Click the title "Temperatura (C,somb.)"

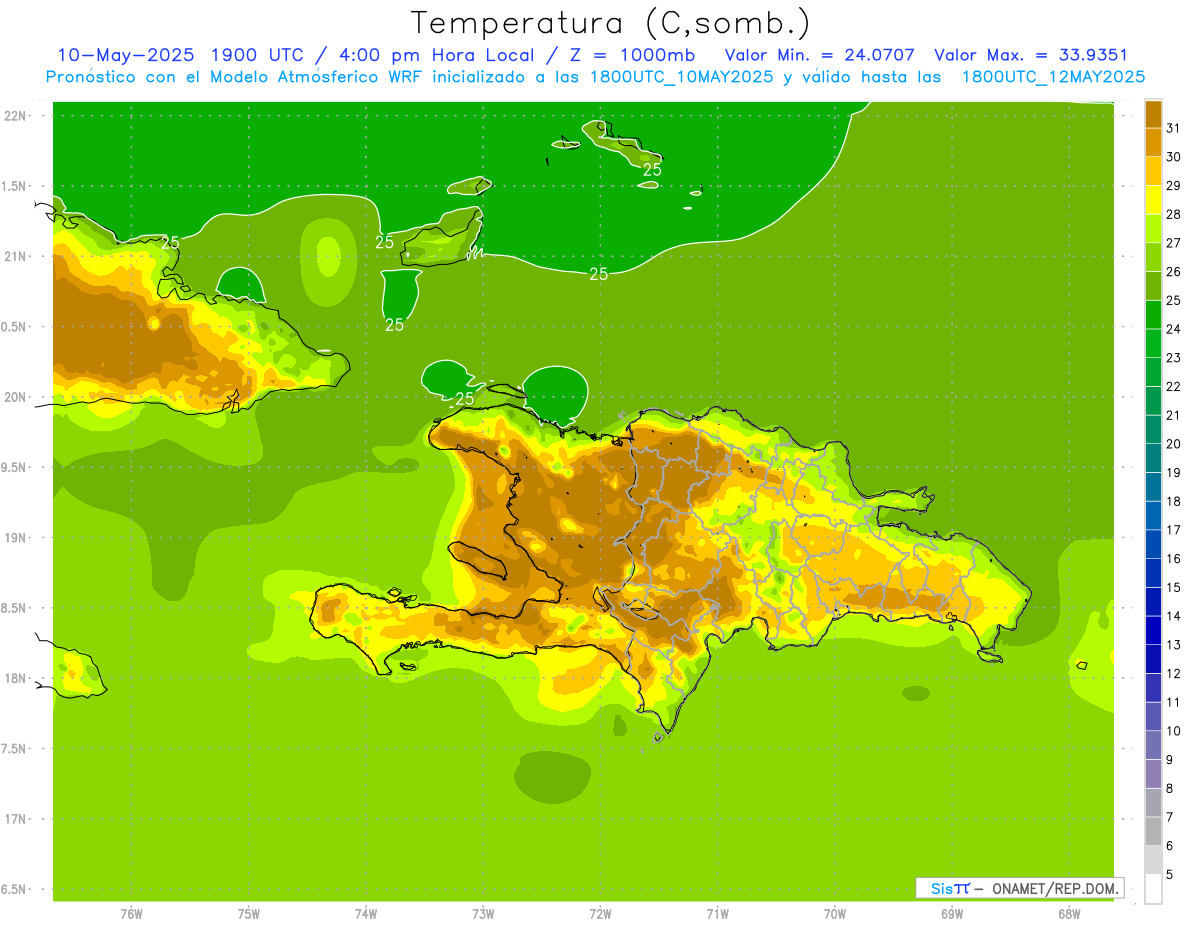[611, 24]
